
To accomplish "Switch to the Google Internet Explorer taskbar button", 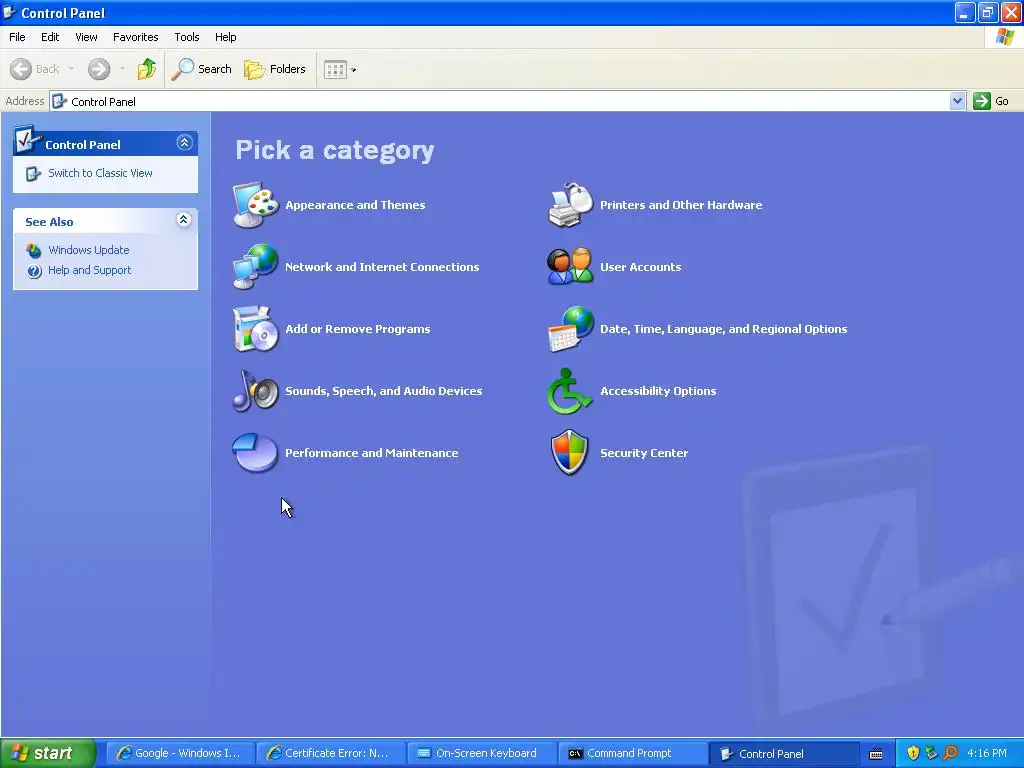I will [178, 754].
